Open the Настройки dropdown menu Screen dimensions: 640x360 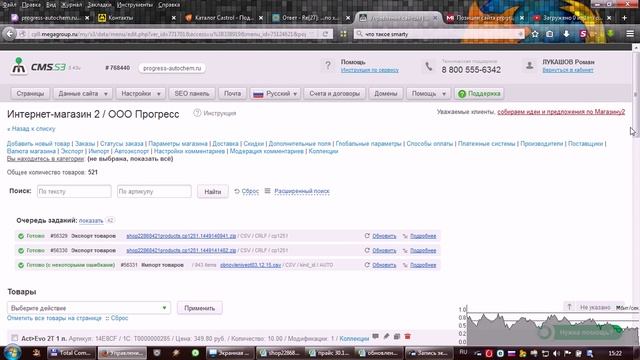pyautogui.click(x=140, y=93)
